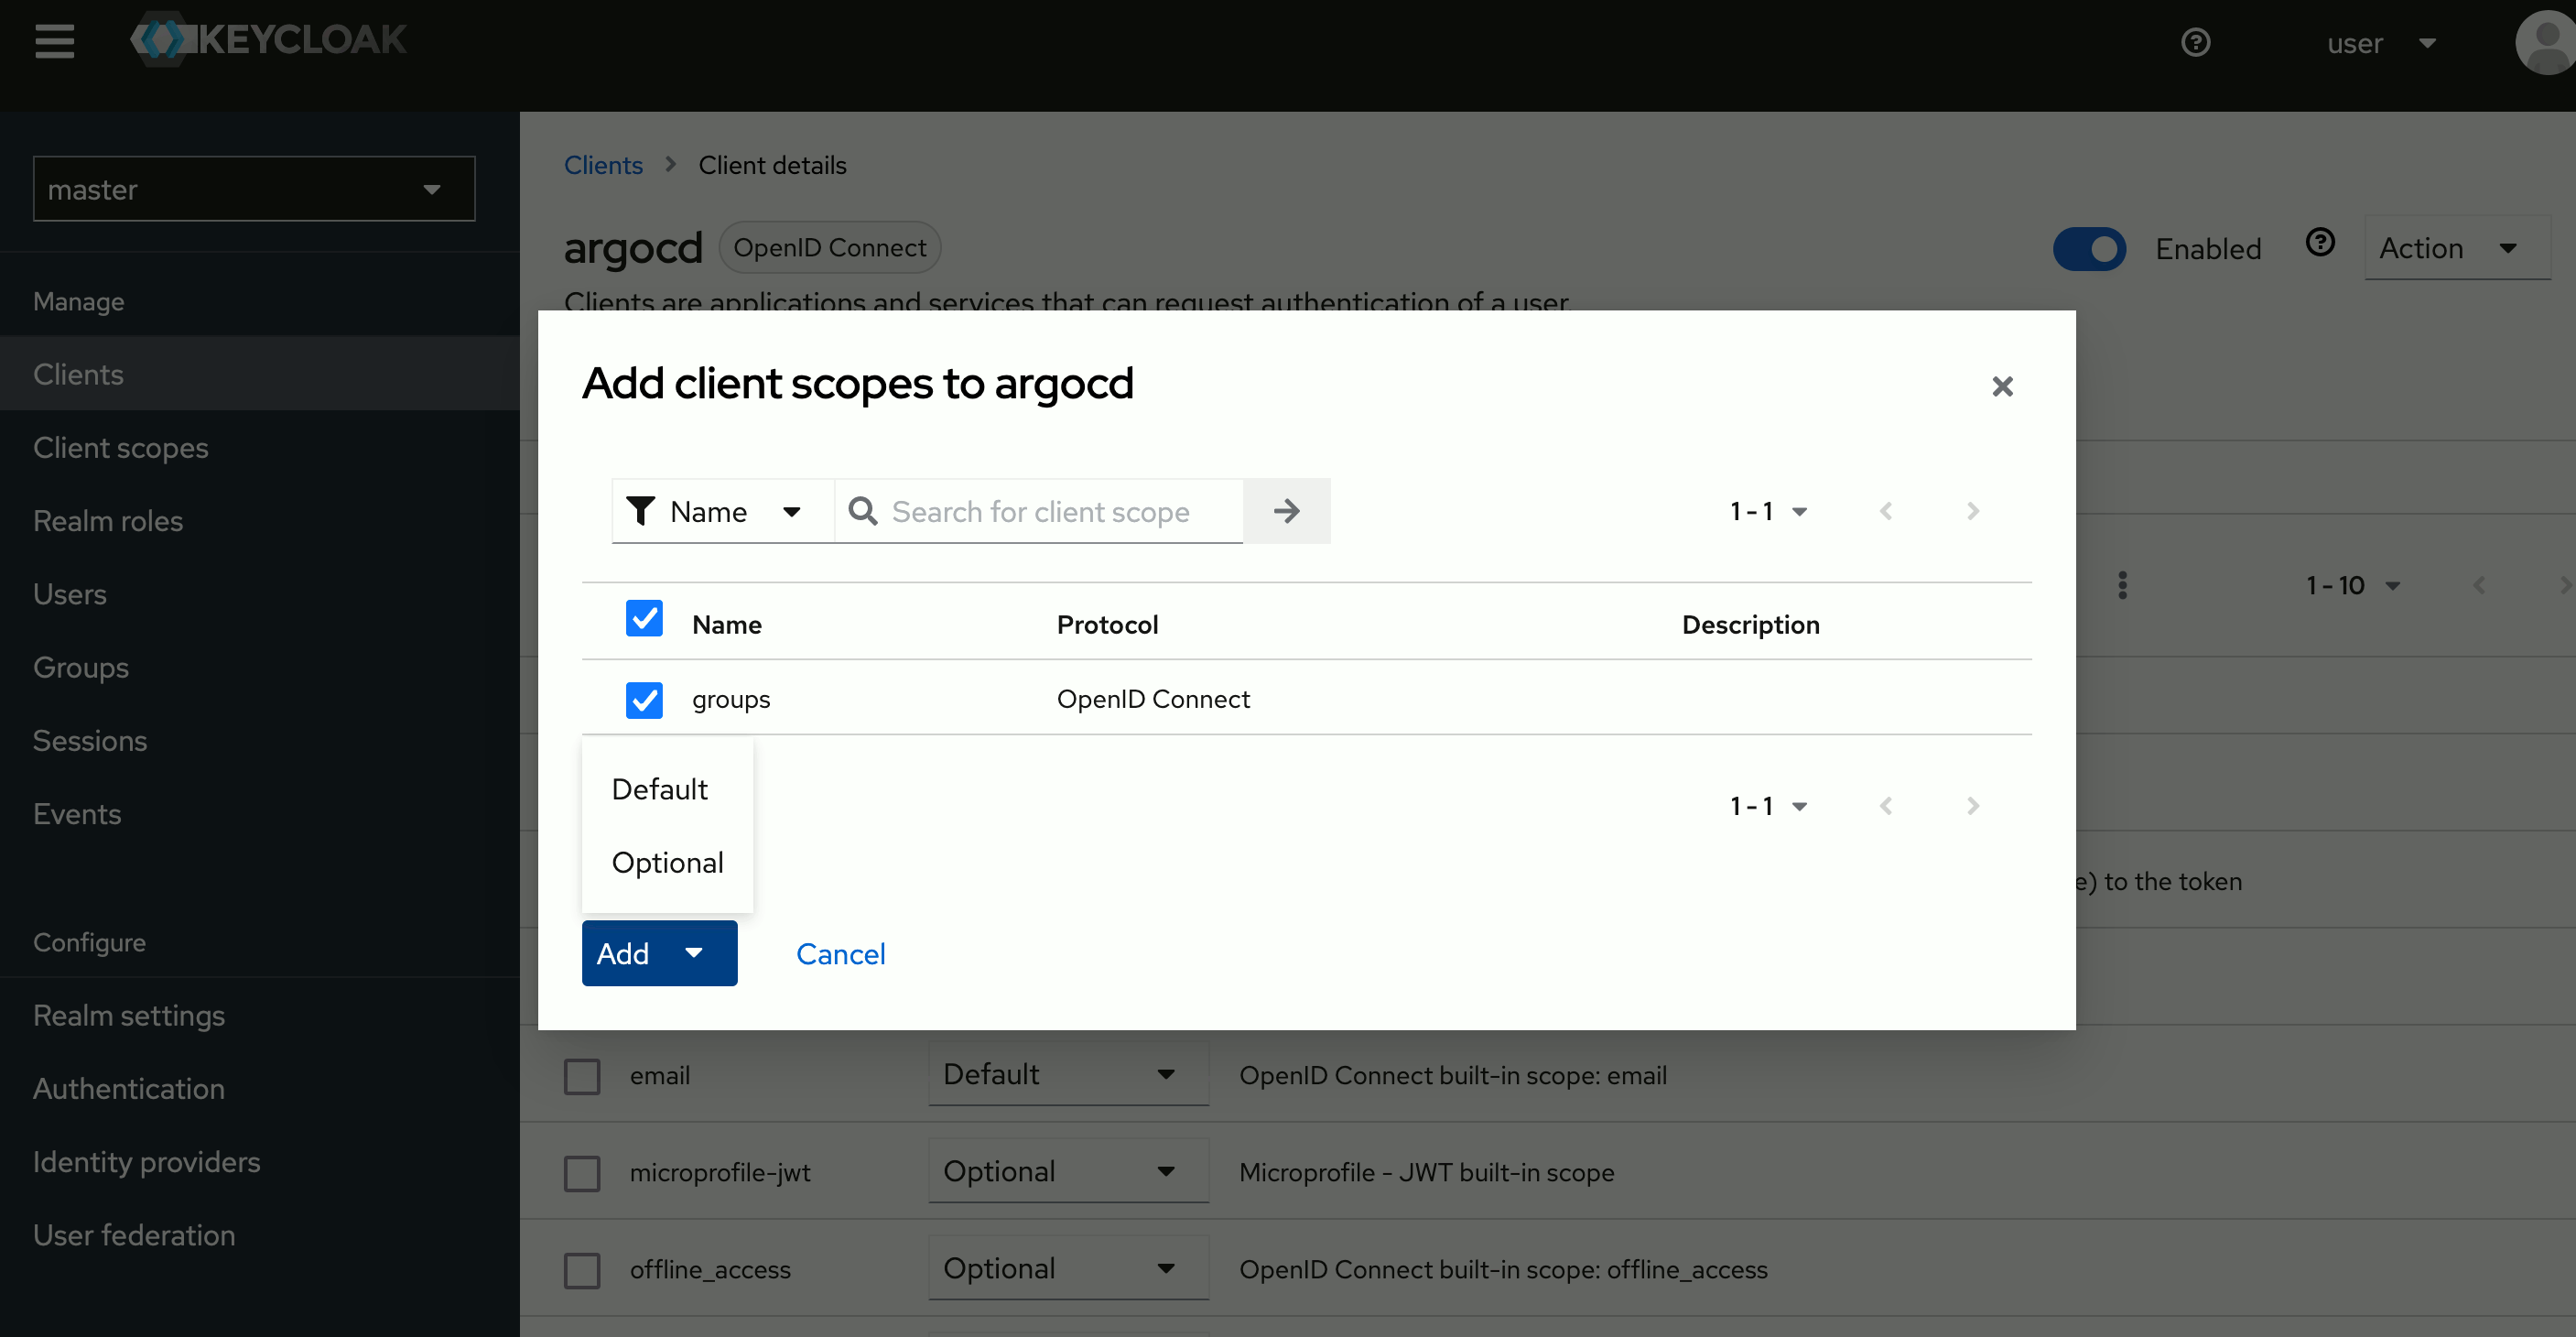This screenshot has height=1337, width=2576.
Task: Click the search arrow submit button
Action: tap(1286, 511)
